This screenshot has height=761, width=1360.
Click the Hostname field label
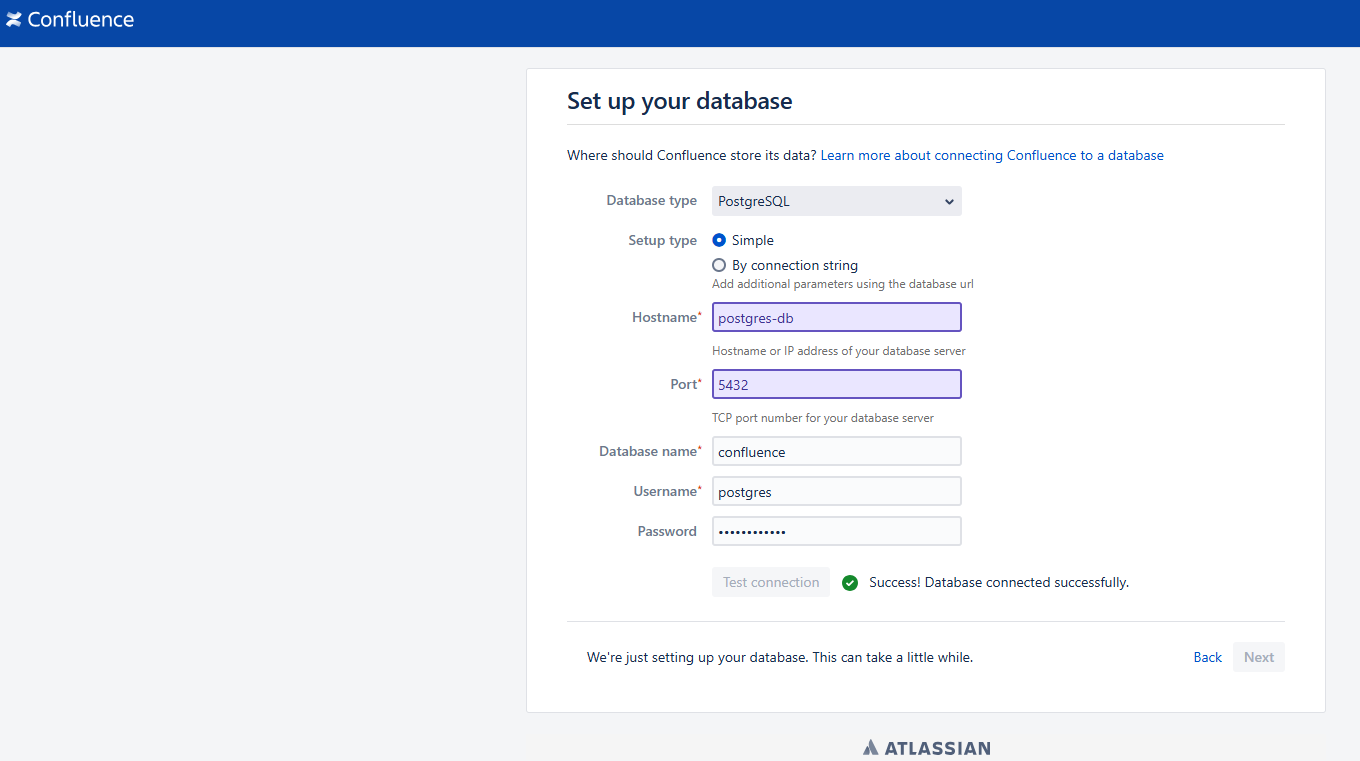(665, 318)
